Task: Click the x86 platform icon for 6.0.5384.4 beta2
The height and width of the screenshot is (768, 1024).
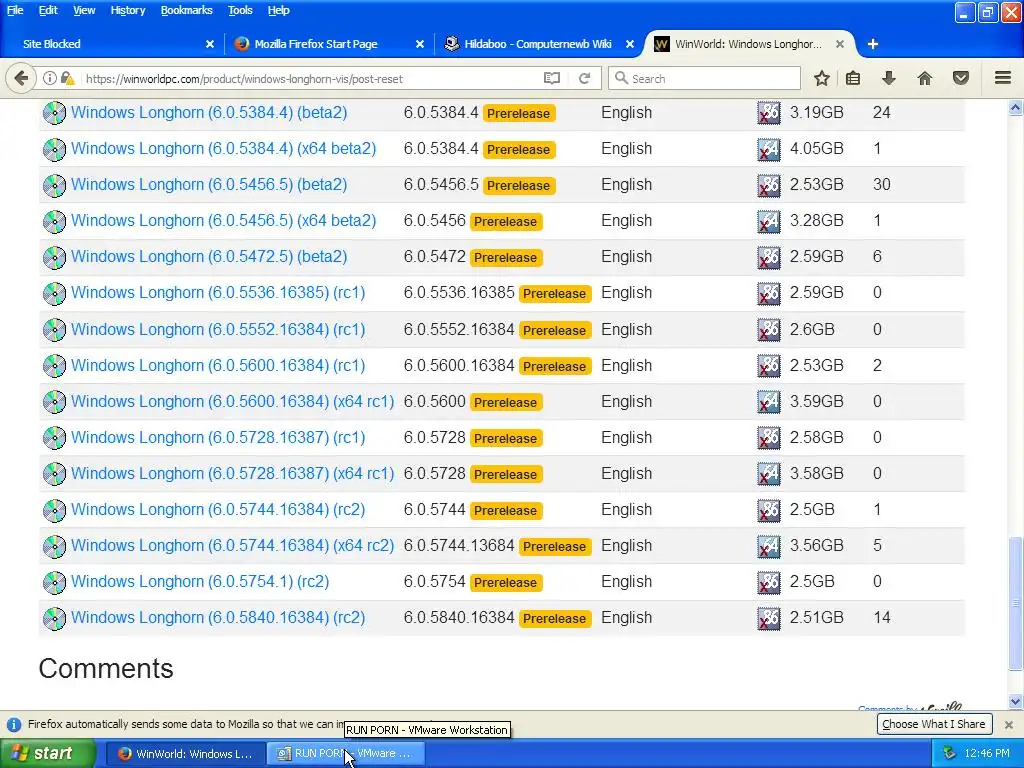Action: click(x=769, y=113)
